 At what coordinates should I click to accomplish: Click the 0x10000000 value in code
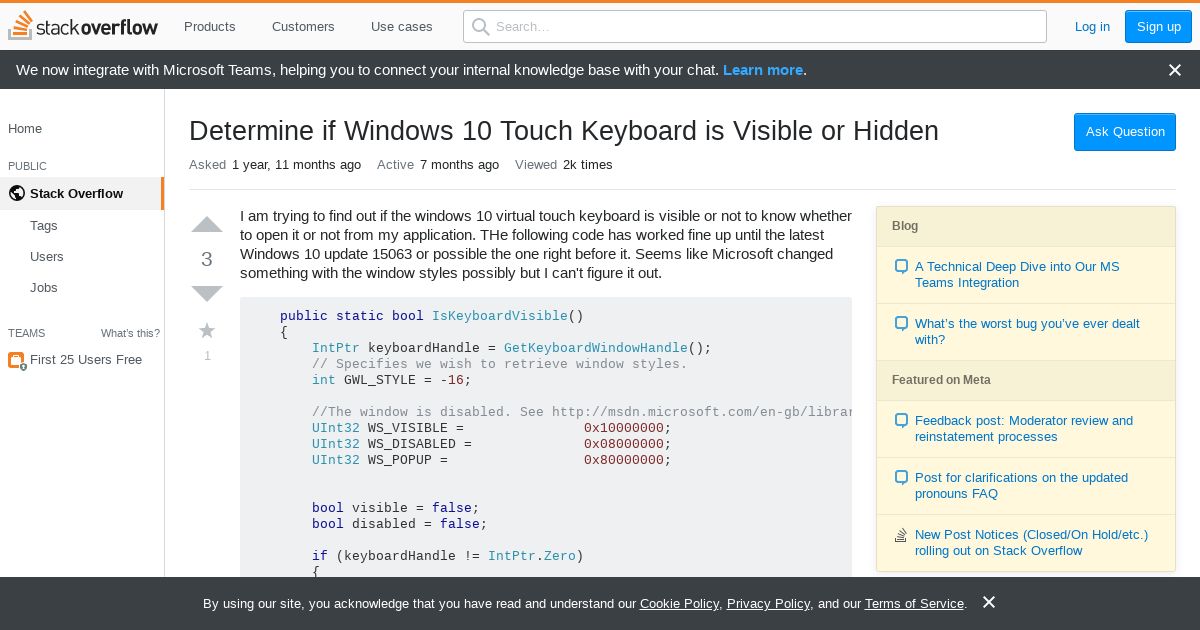coord(624,428)
